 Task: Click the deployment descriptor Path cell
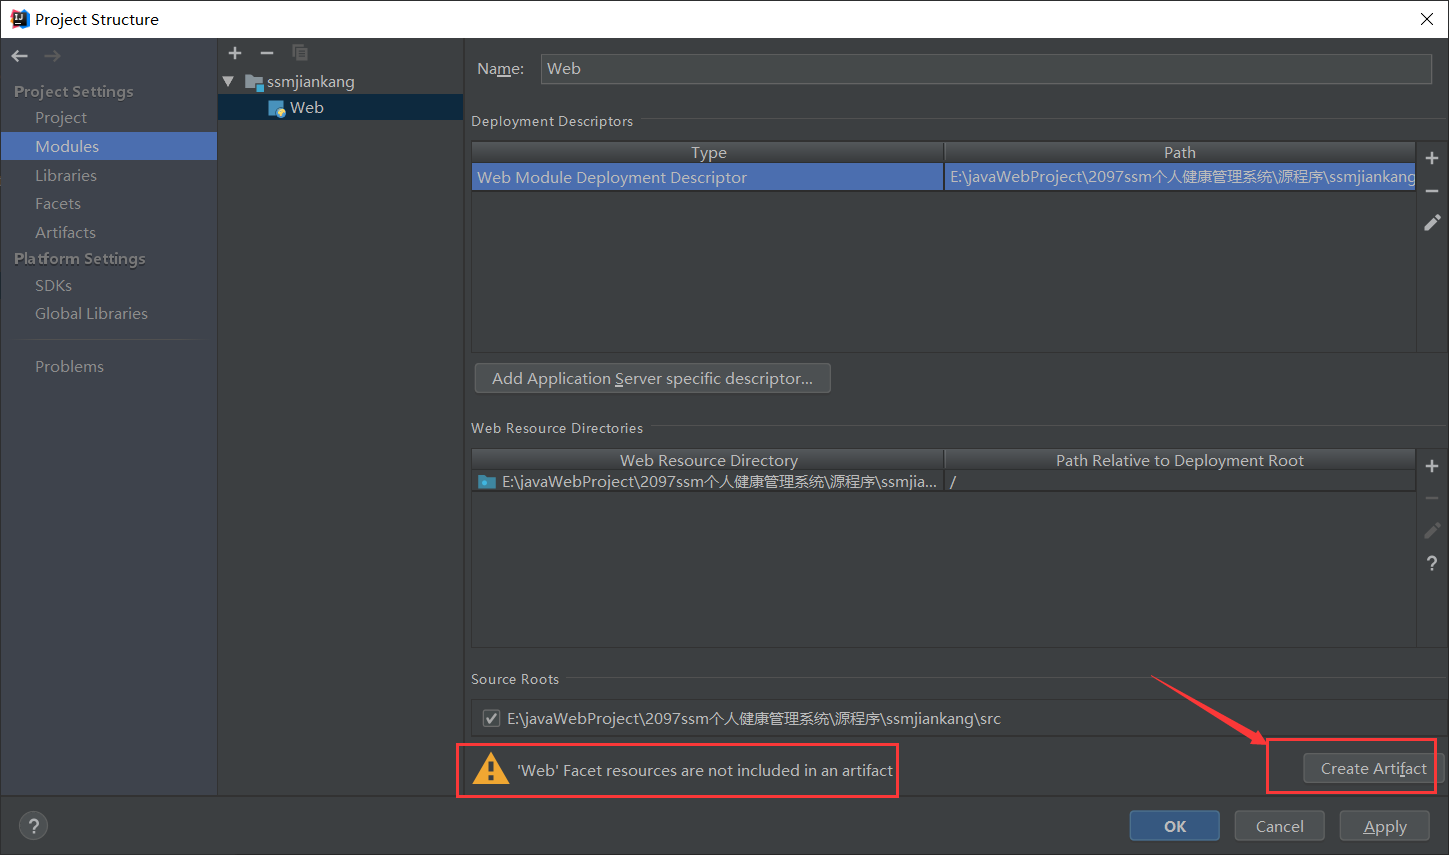pos(1180,177)
